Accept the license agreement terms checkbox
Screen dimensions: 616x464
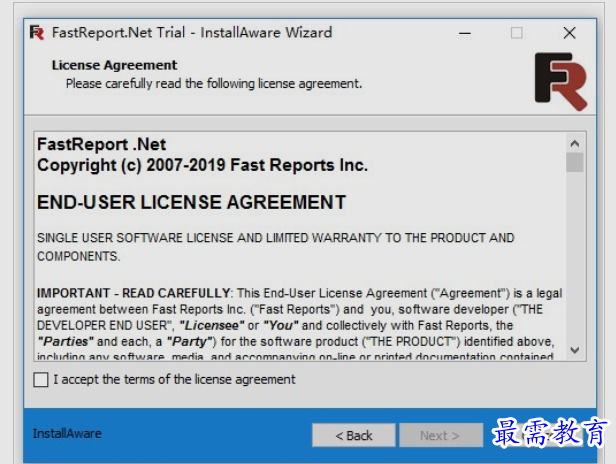coord(41,380)
